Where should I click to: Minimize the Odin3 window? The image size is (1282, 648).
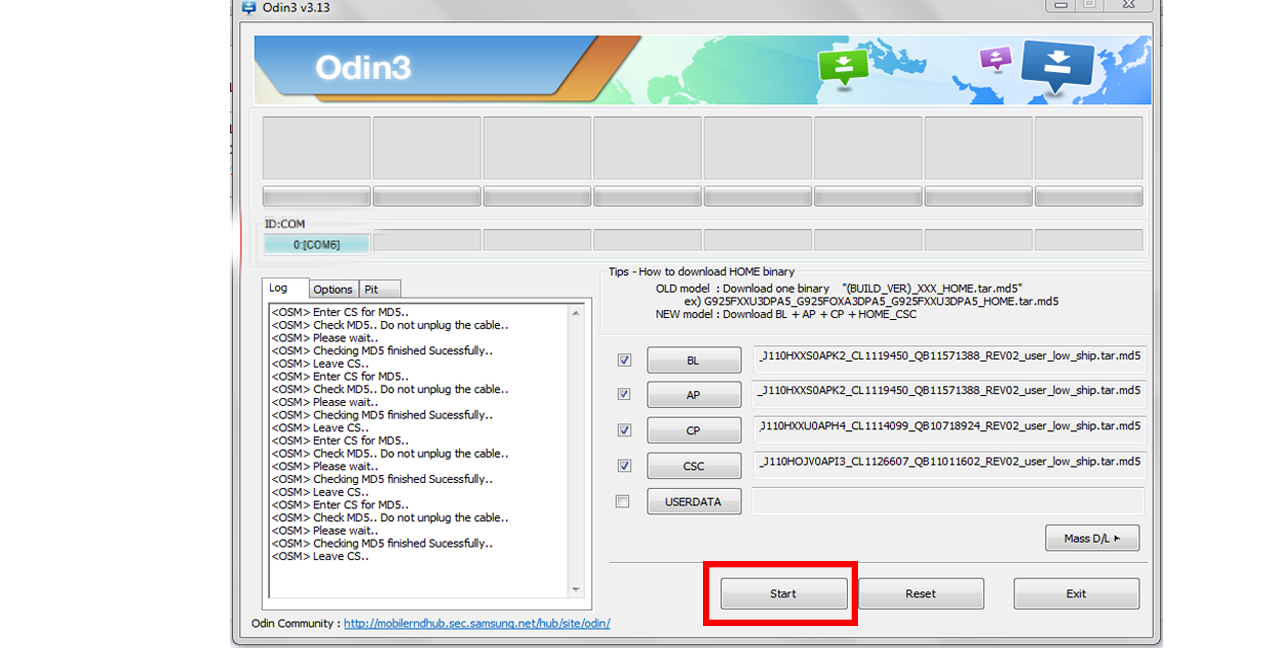click(1060, 4)
